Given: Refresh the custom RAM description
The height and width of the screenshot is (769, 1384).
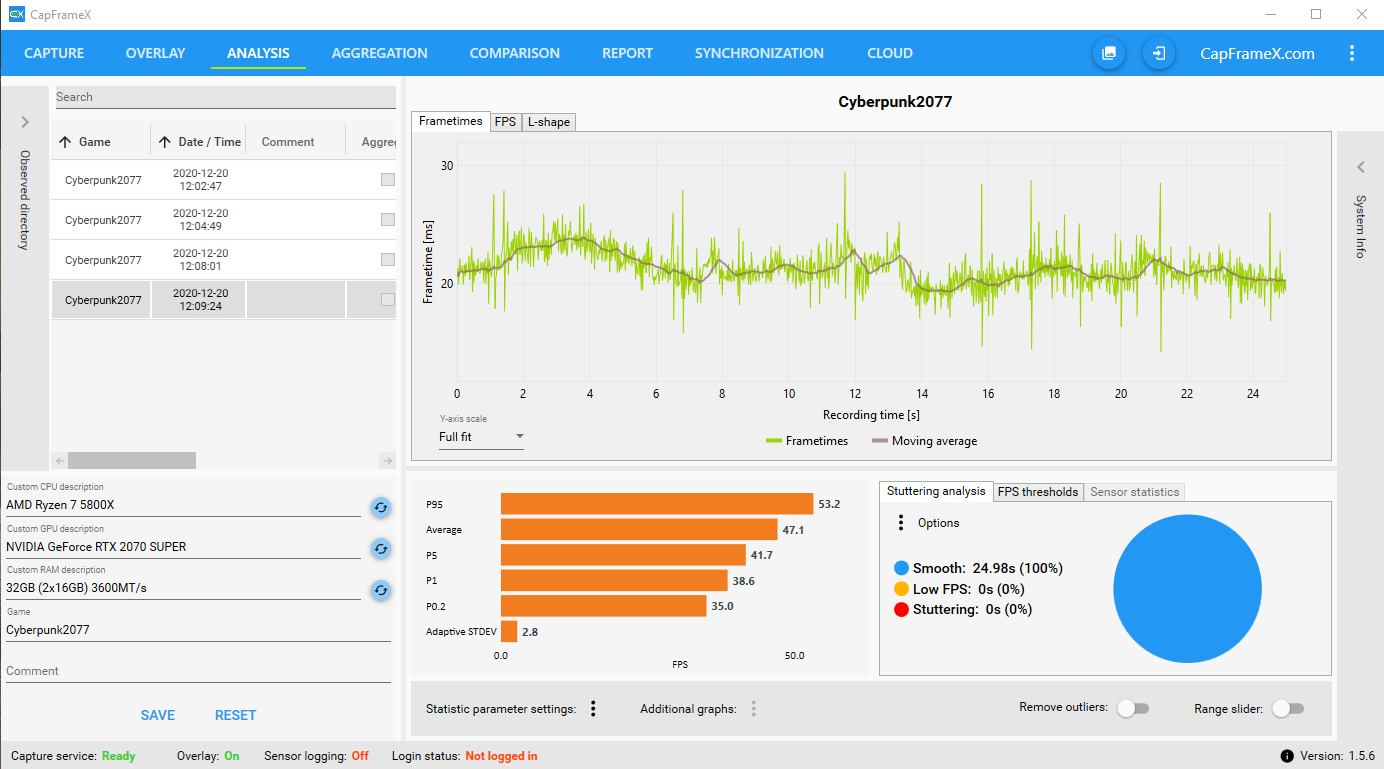Looking at the screenshot, I should point(380,590).
